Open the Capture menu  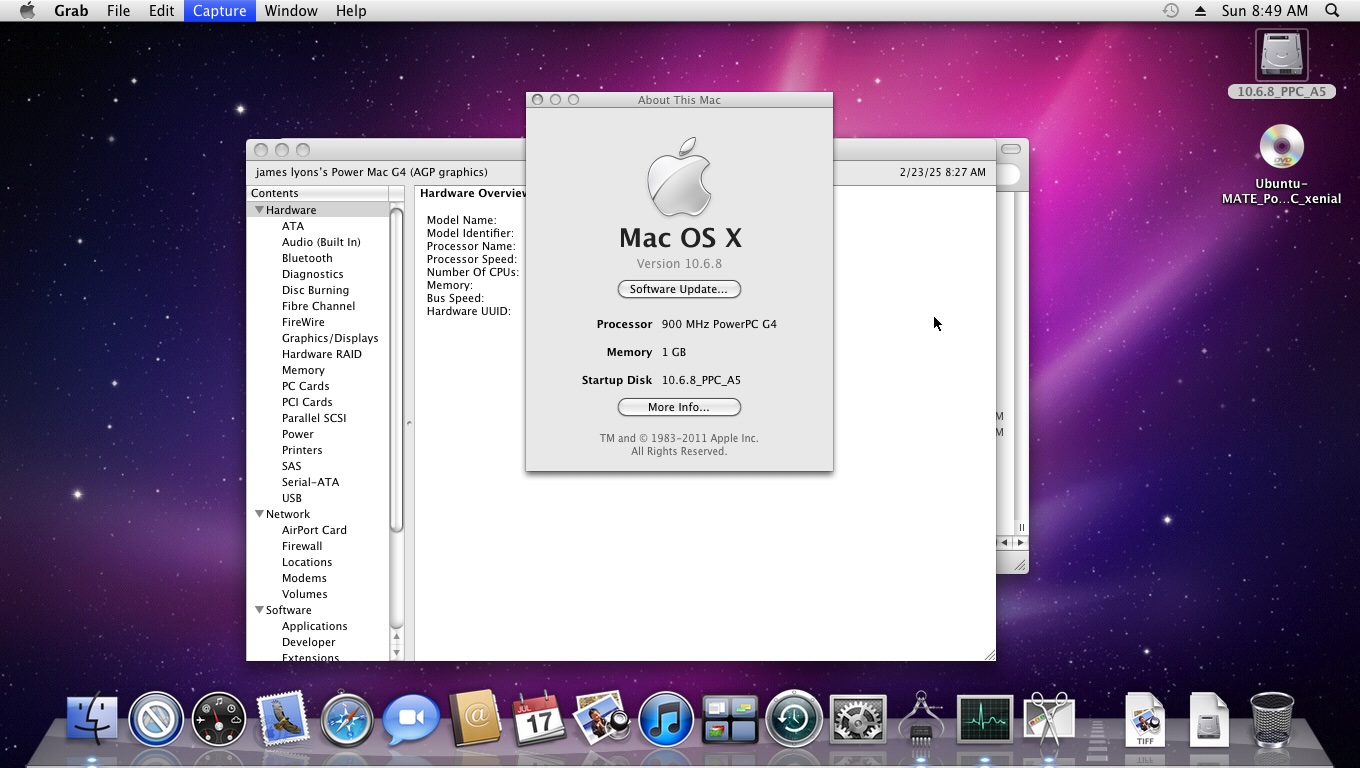tap(219, 11)
